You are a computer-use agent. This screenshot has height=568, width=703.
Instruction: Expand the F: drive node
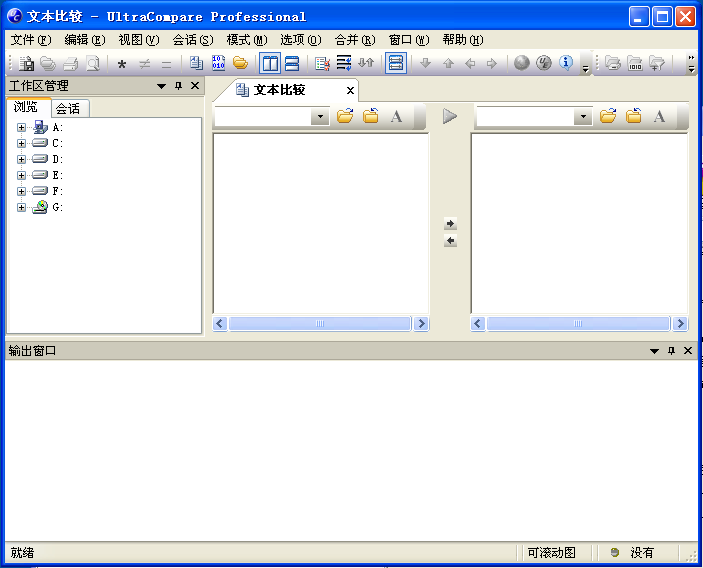tap(21, 191)
